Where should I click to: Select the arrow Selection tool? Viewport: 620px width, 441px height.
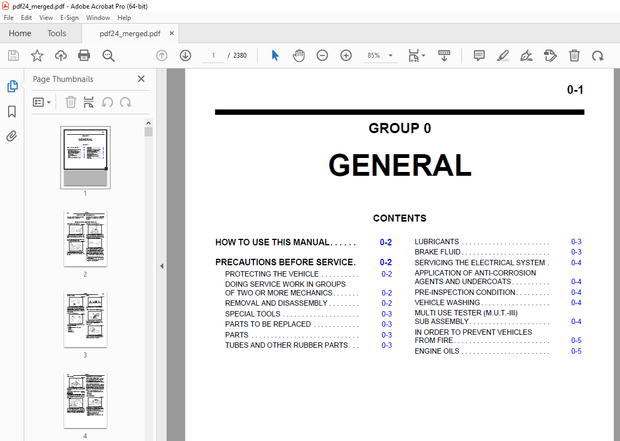(x=275, y=55)
